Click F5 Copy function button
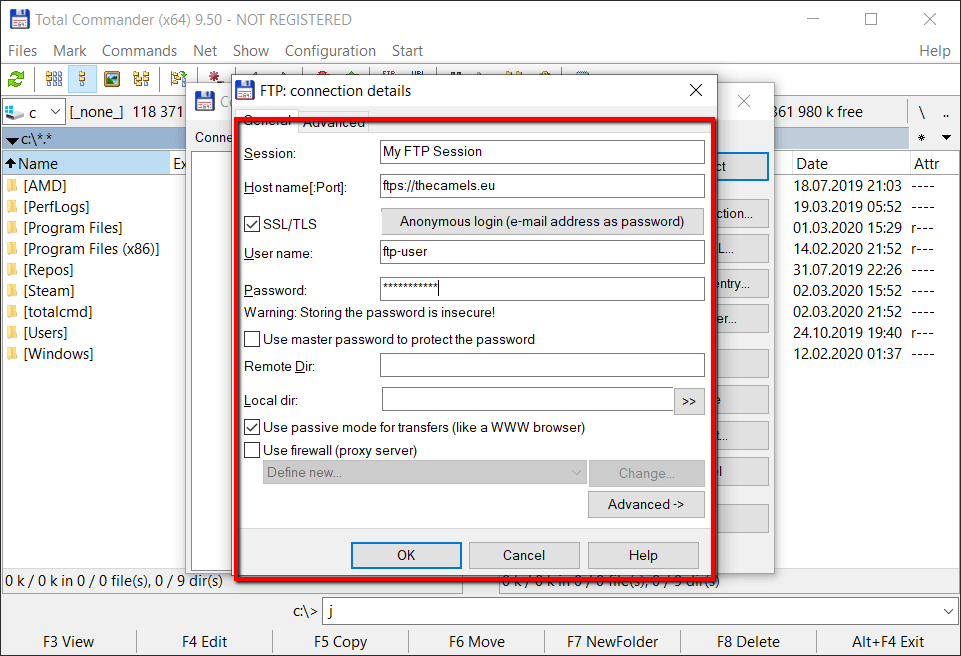The image size is (961, 656). (x=341, y=642)
